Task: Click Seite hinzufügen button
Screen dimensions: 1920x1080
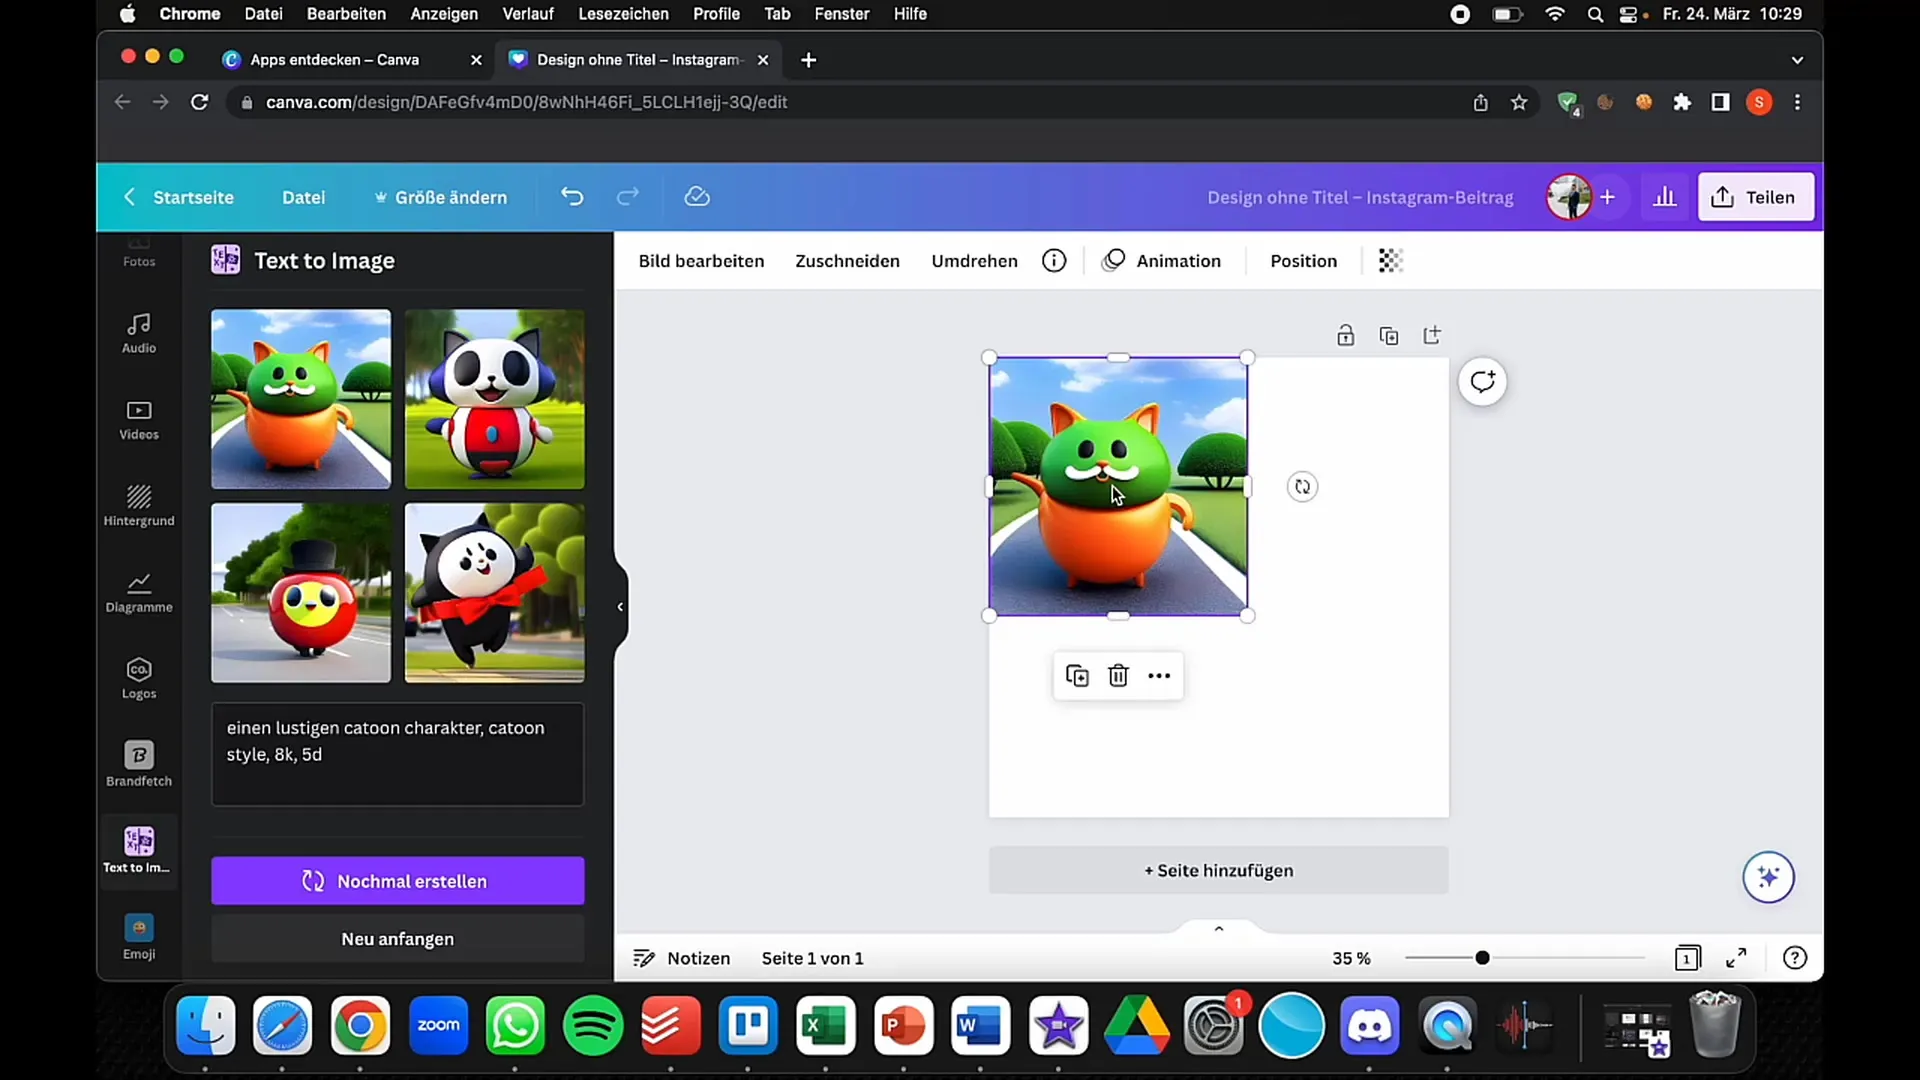Action: click(x=1218, y=870)
